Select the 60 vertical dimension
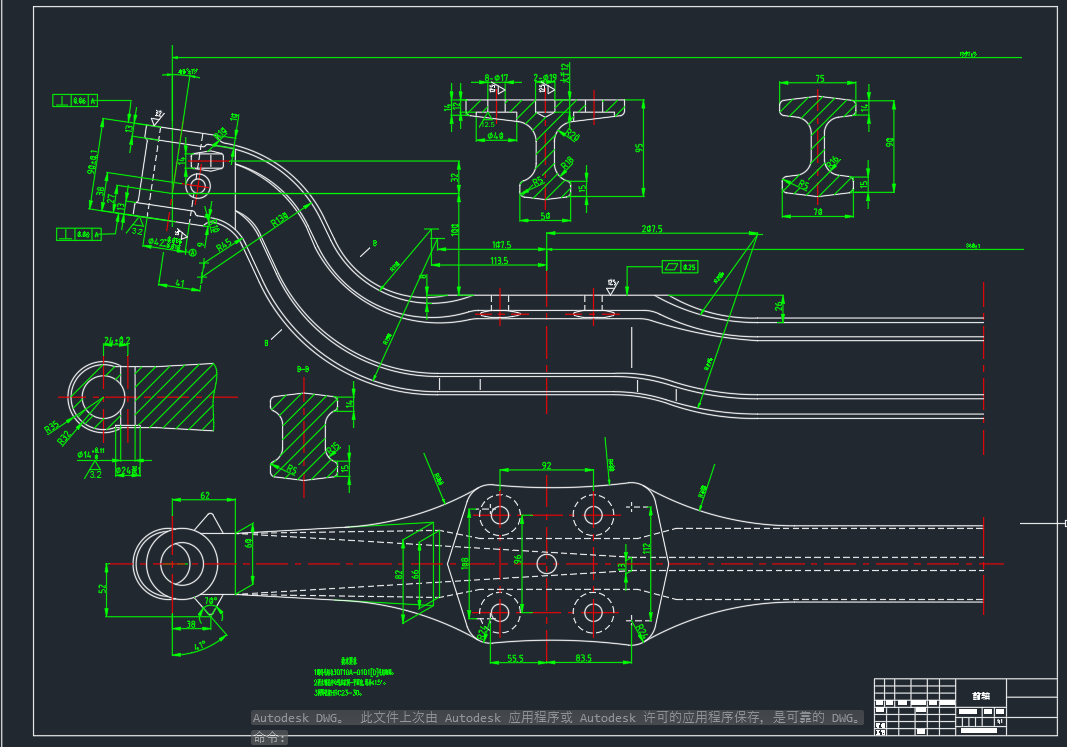This screenshot has height=747, width=1067. click(248, 542)
